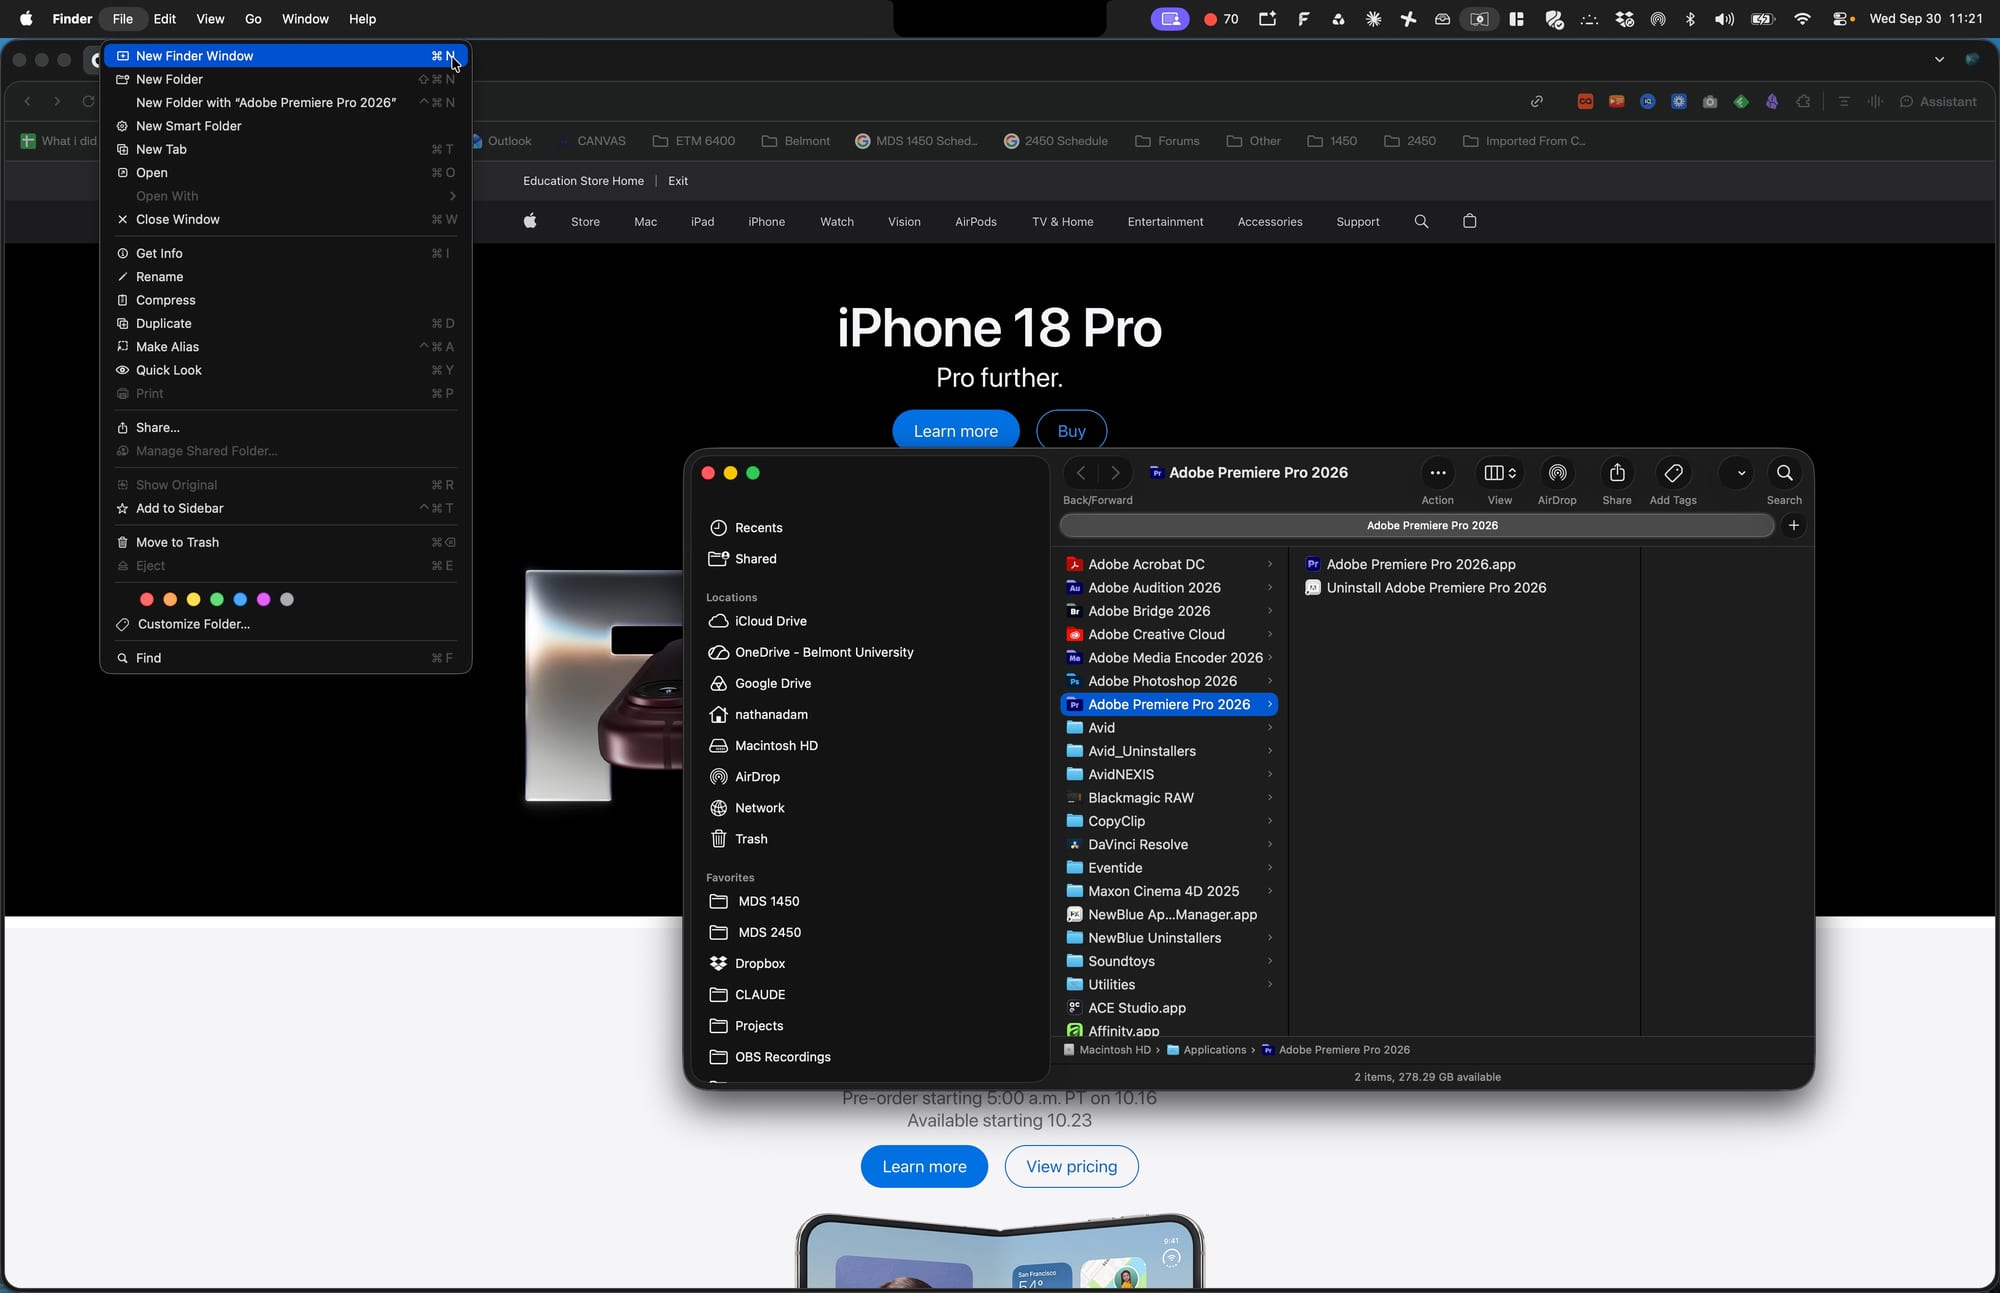Open the View mode dropdown in Finder toolbar
The image size is (2000, 1293).
pos(1500,473)
